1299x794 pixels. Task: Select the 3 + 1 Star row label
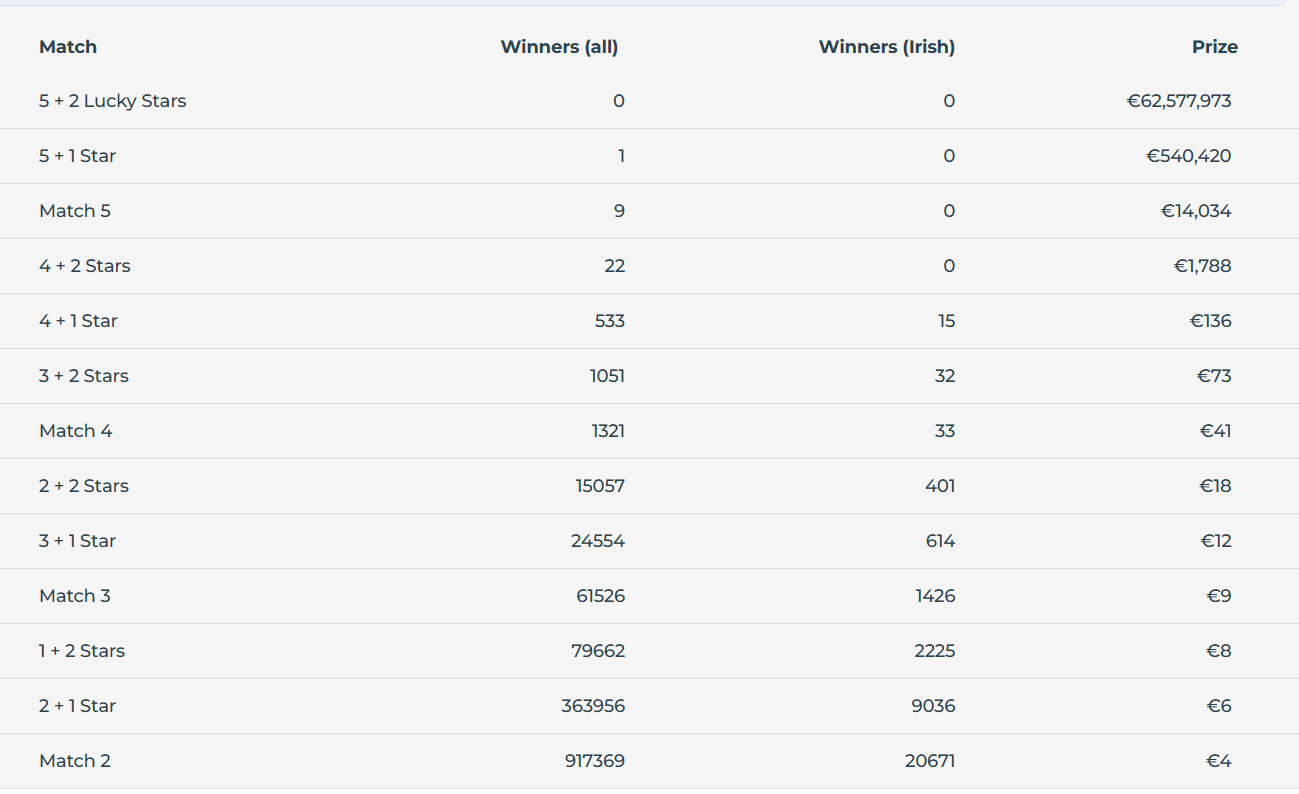click(78, 541)
